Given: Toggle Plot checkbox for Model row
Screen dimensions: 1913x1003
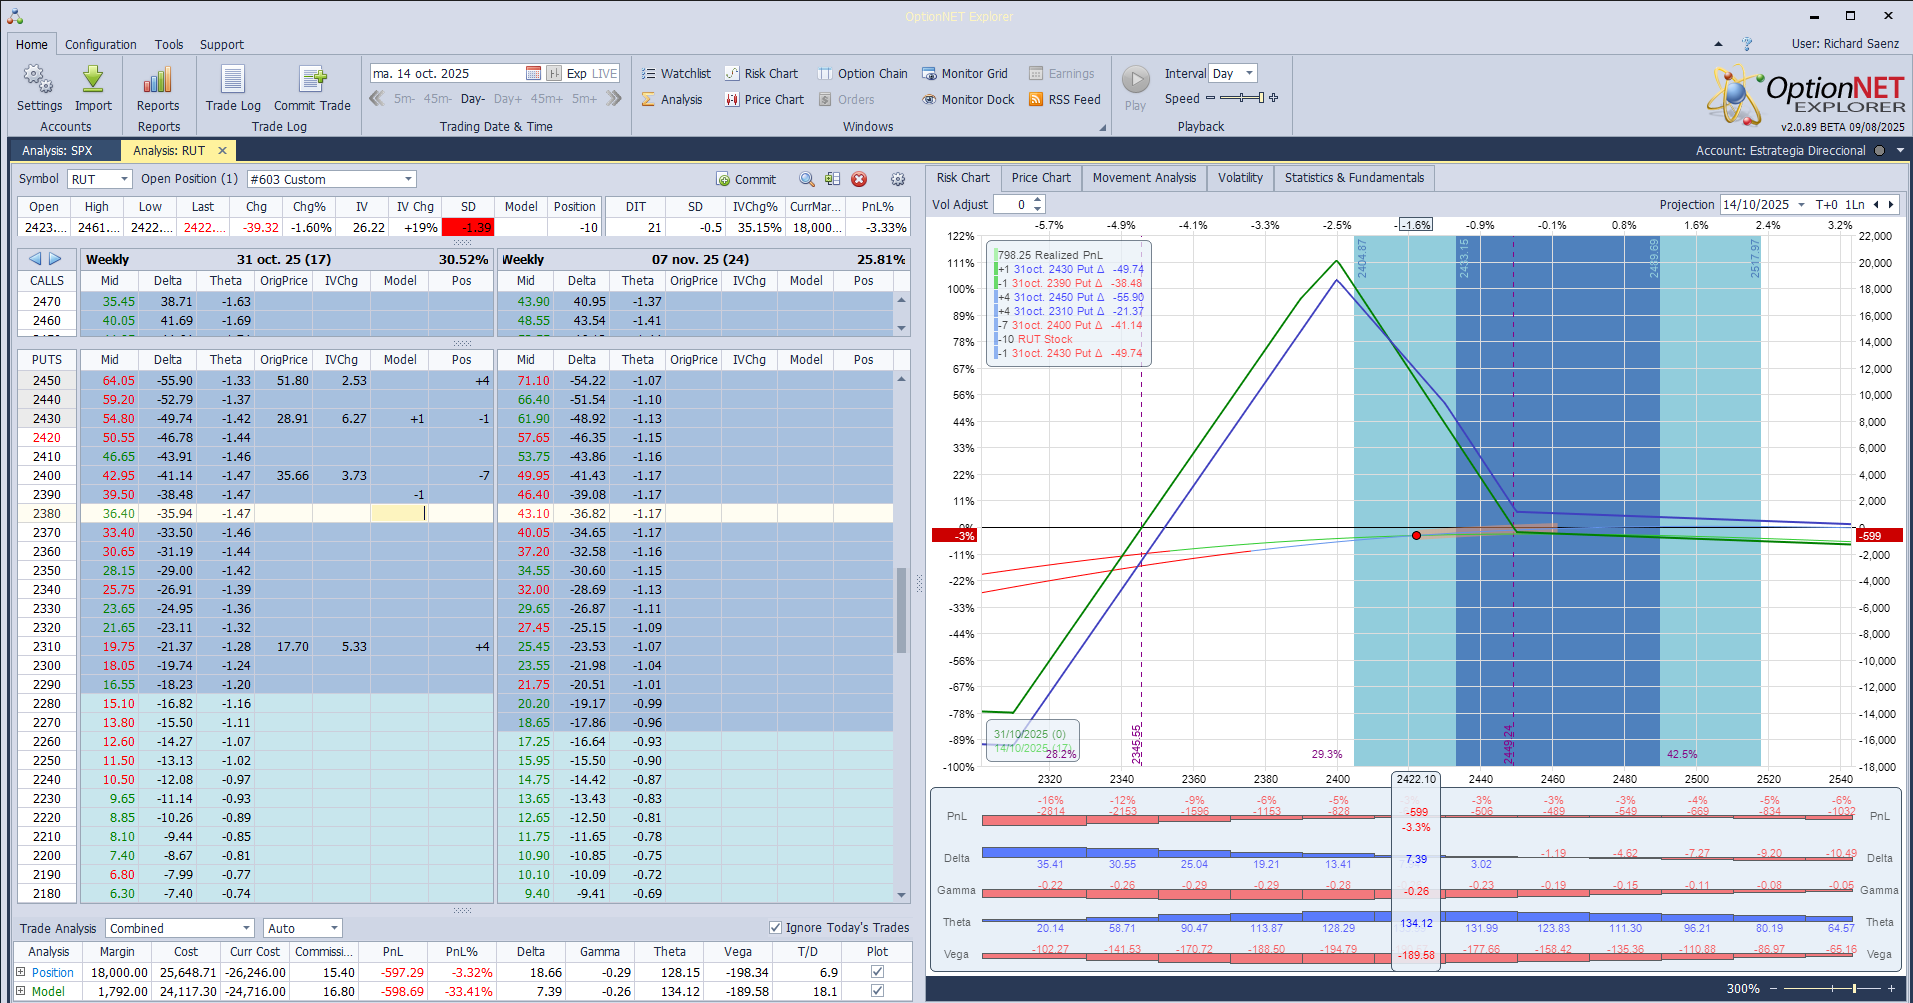Looking at the screenshot, I should coord(877,991).
